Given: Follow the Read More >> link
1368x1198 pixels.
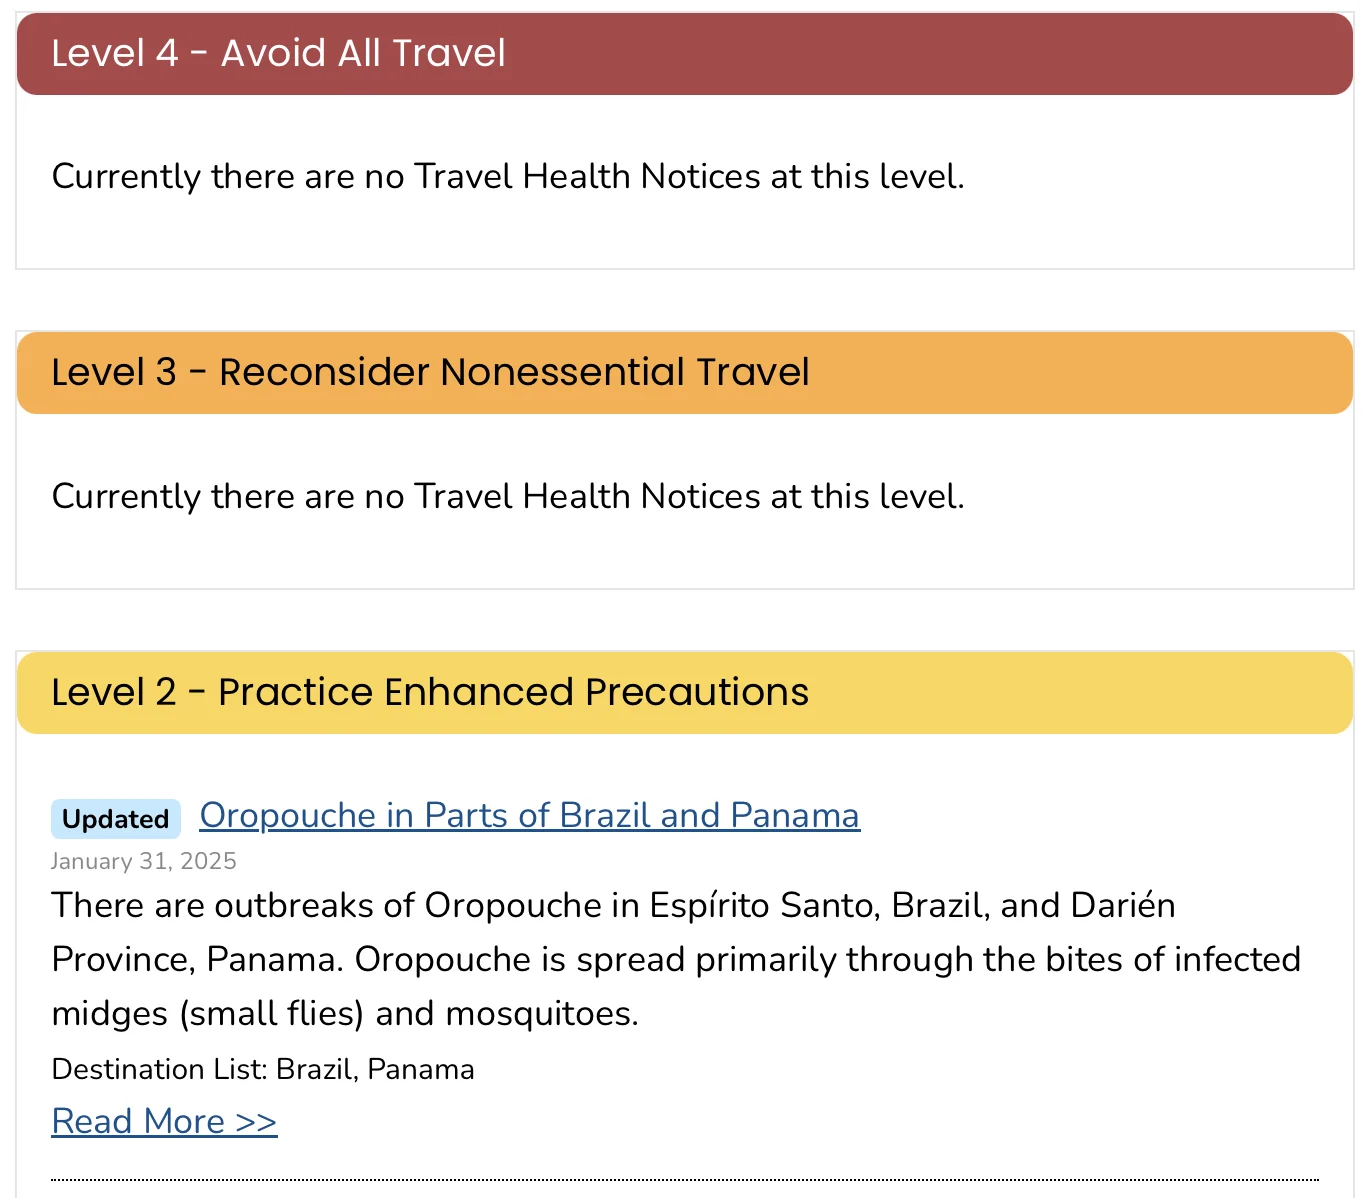Looking at the screenshot, I should (x=164, y=1122).
